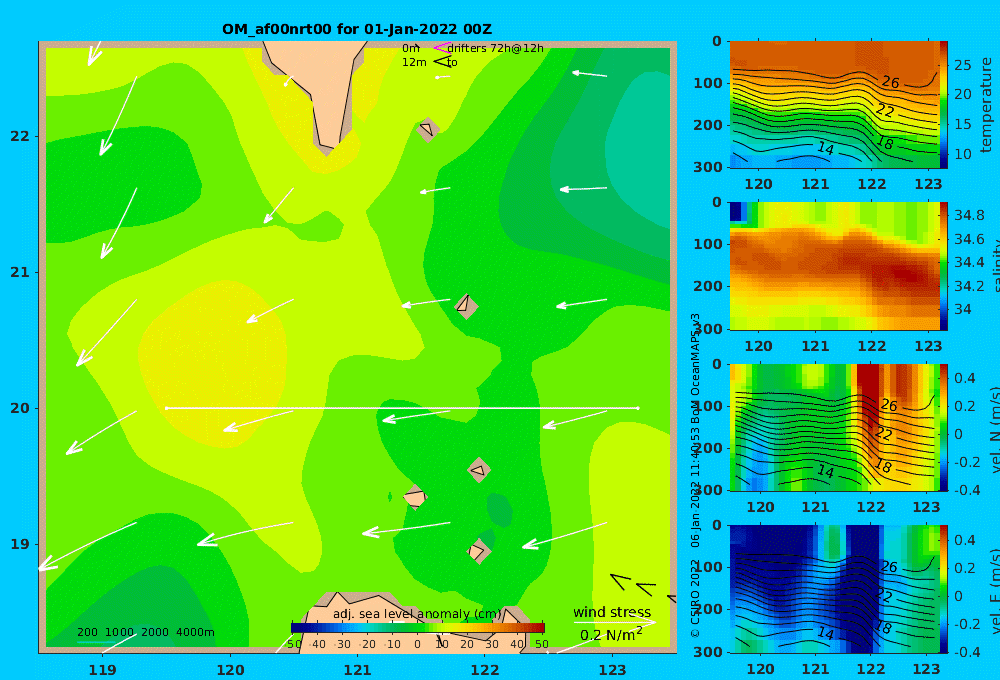Open the northward velocity section panel
1000x680 pixels.
point(834,427)
